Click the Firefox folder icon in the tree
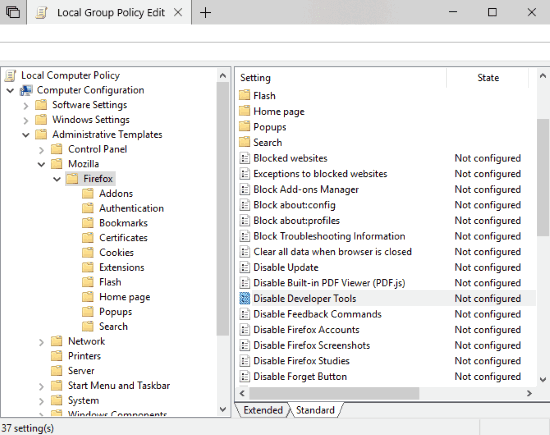 [x=72, y=179]
